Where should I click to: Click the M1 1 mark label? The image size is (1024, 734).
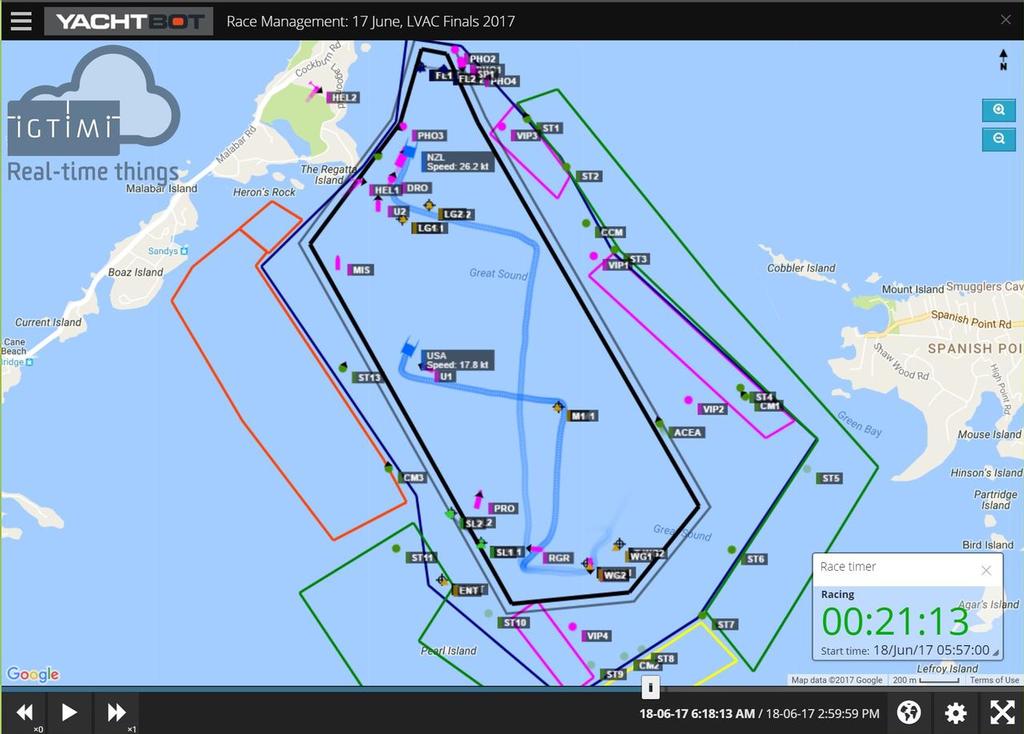click(x=583, y=416)
